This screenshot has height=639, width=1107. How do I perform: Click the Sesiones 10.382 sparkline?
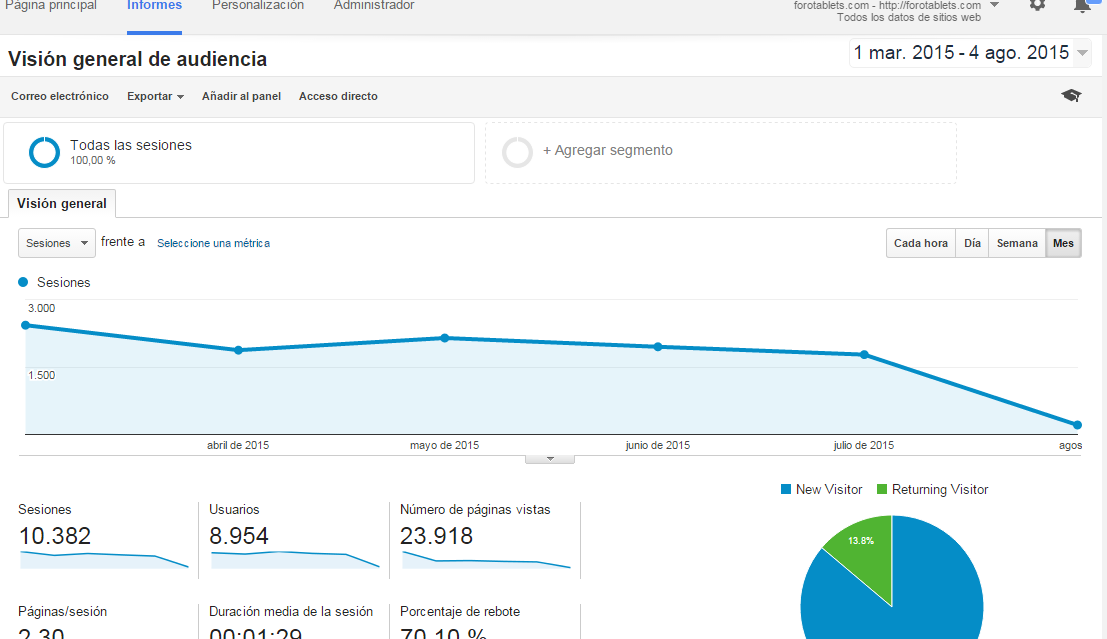(x=104, y=560)
